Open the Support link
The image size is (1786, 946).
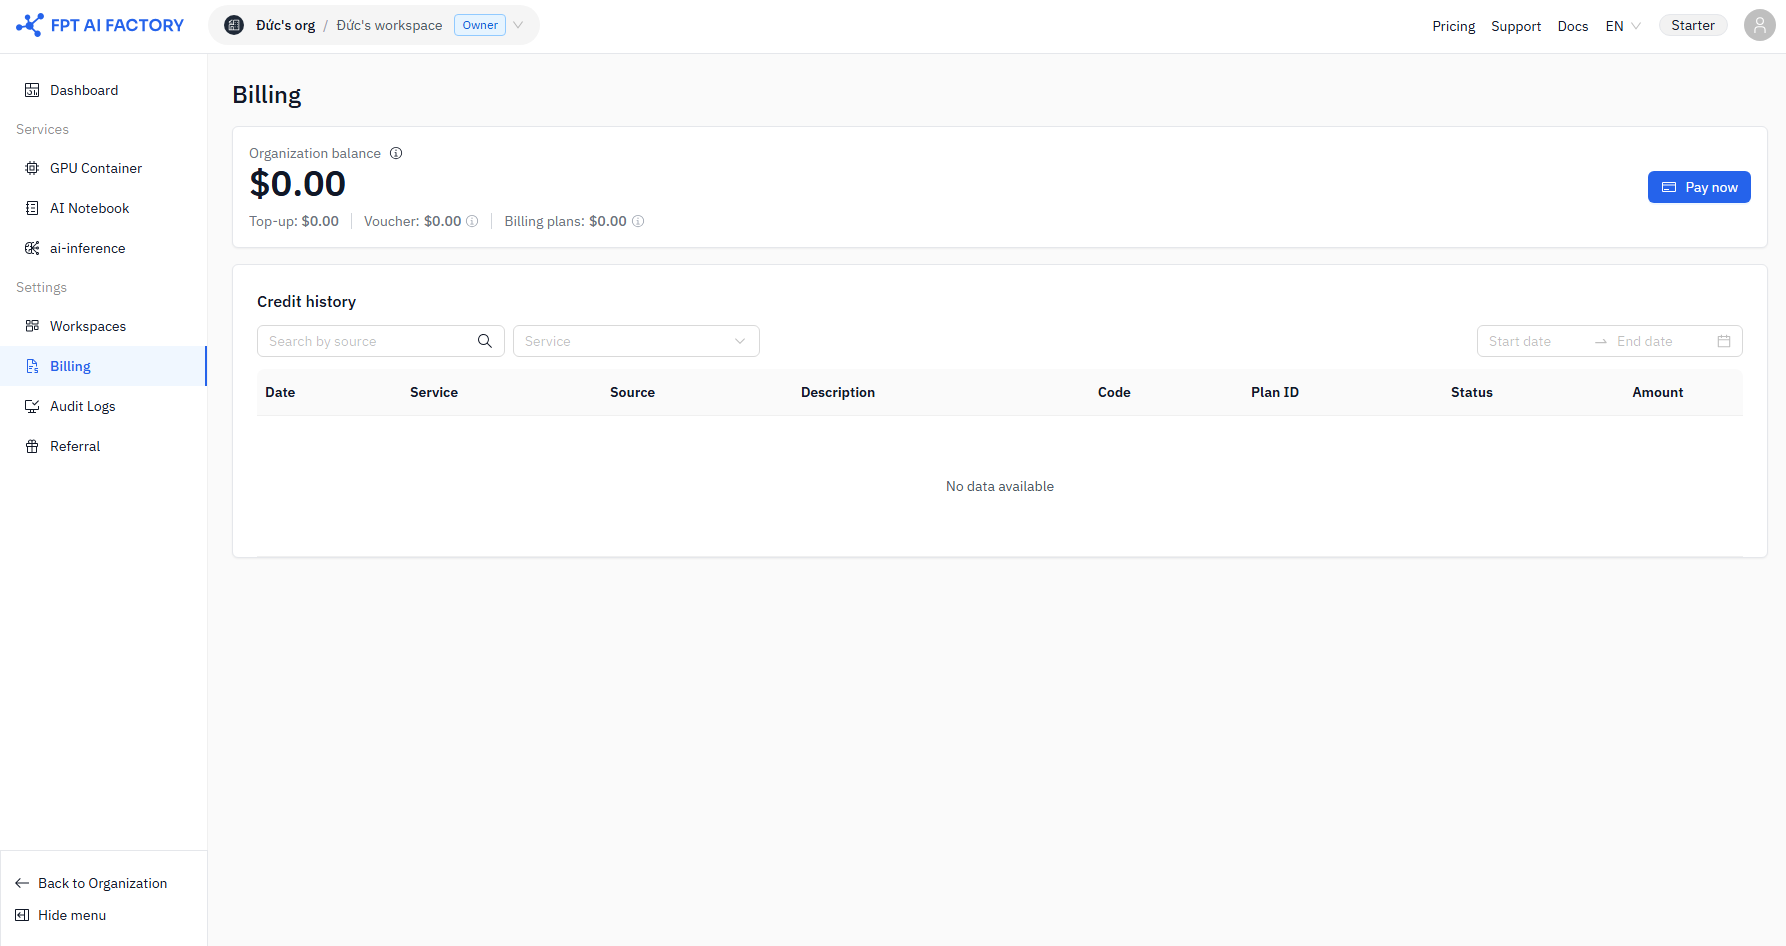pyautogui.click(x=1516, y=26)
